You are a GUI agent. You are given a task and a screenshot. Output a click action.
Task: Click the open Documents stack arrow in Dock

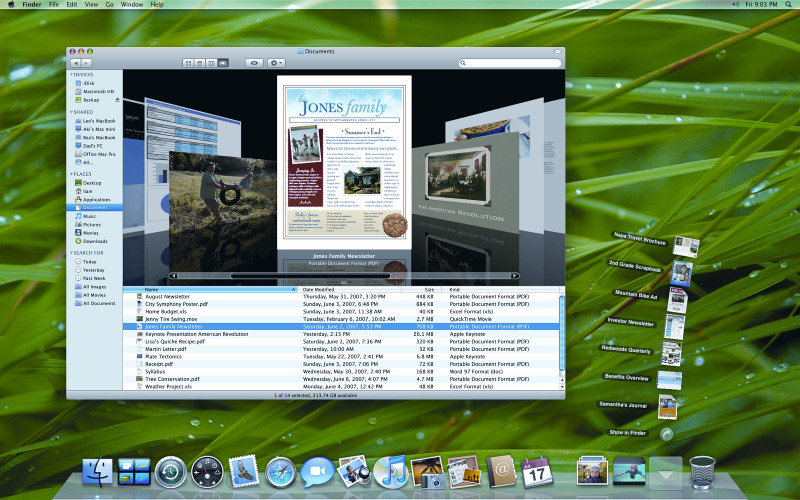click(665, 473)
